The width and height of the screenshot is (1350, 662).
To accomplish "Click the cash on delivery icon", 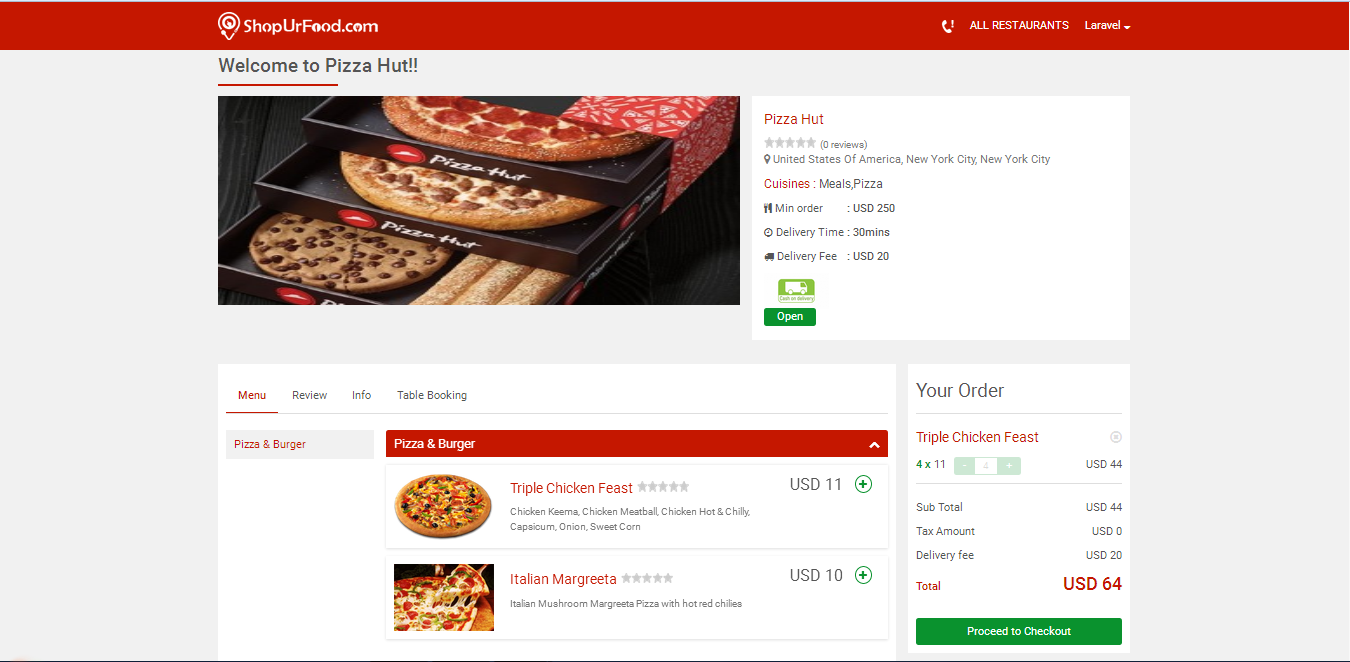I will (x=796, y=291).
